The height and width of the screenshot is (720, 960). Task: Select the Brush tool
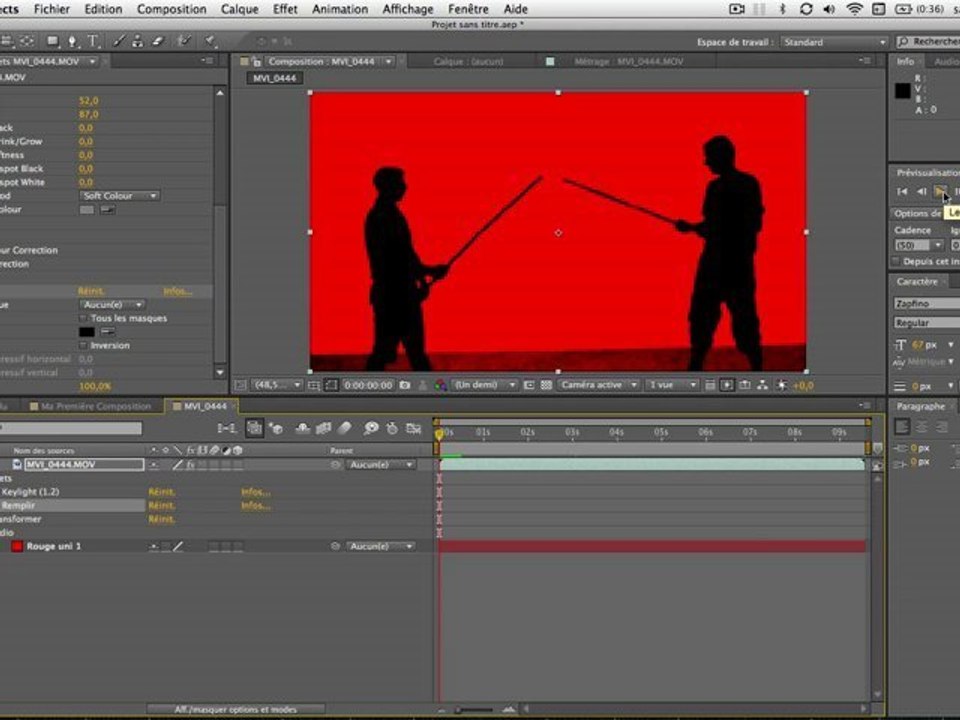[x=119, y=42]
